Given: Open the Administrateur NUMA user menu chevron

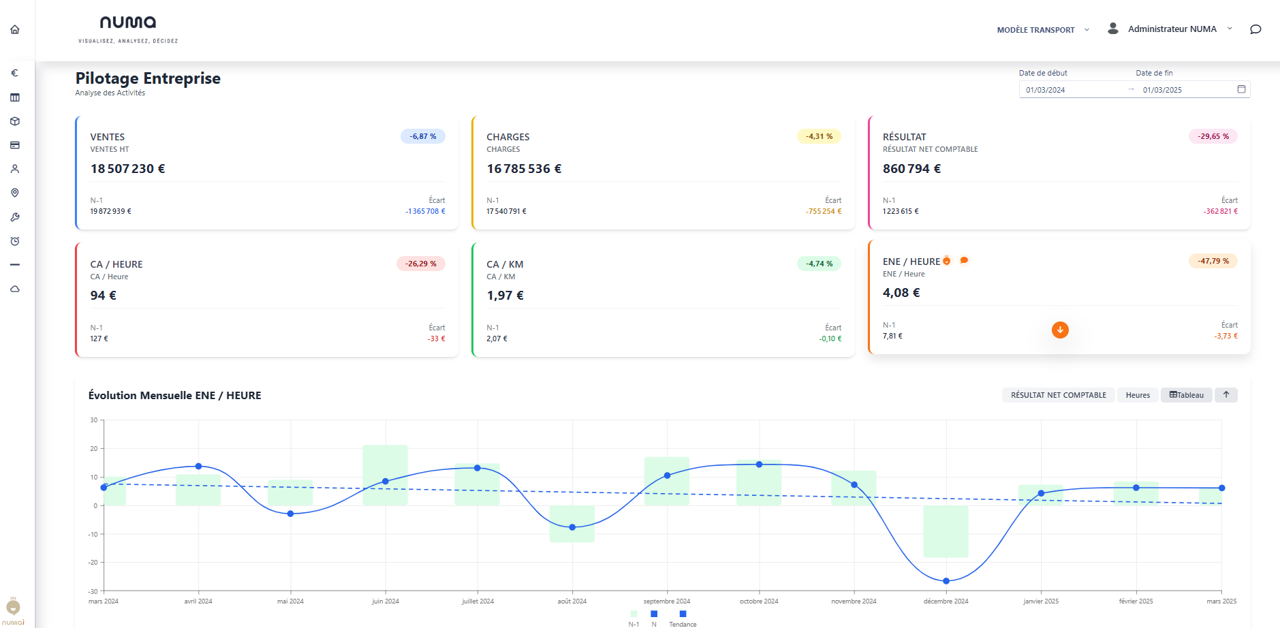Looking at the screenshot, I should tap(1230, 29).
